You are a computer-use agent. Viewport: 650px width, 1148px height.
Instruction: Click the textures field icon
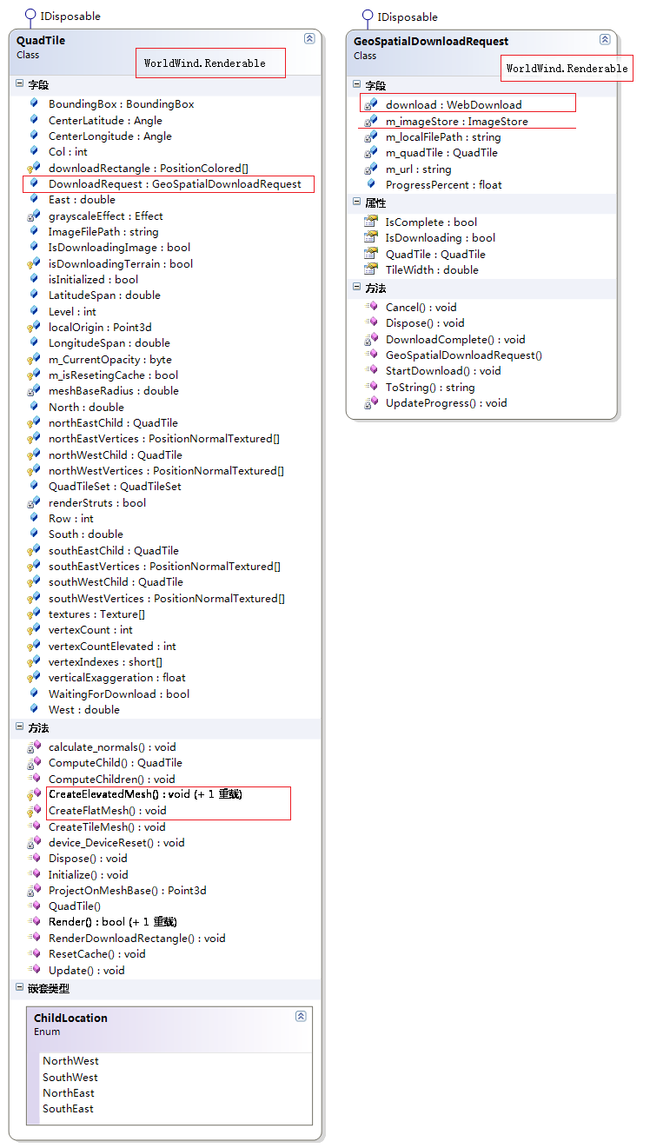point(34,614)
